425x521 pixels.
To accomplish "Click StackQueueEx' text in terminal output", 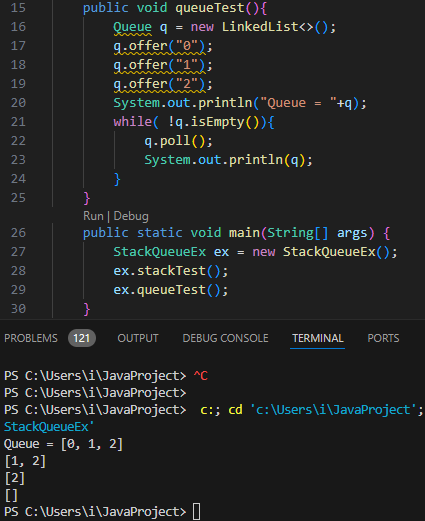I will 49,427.
